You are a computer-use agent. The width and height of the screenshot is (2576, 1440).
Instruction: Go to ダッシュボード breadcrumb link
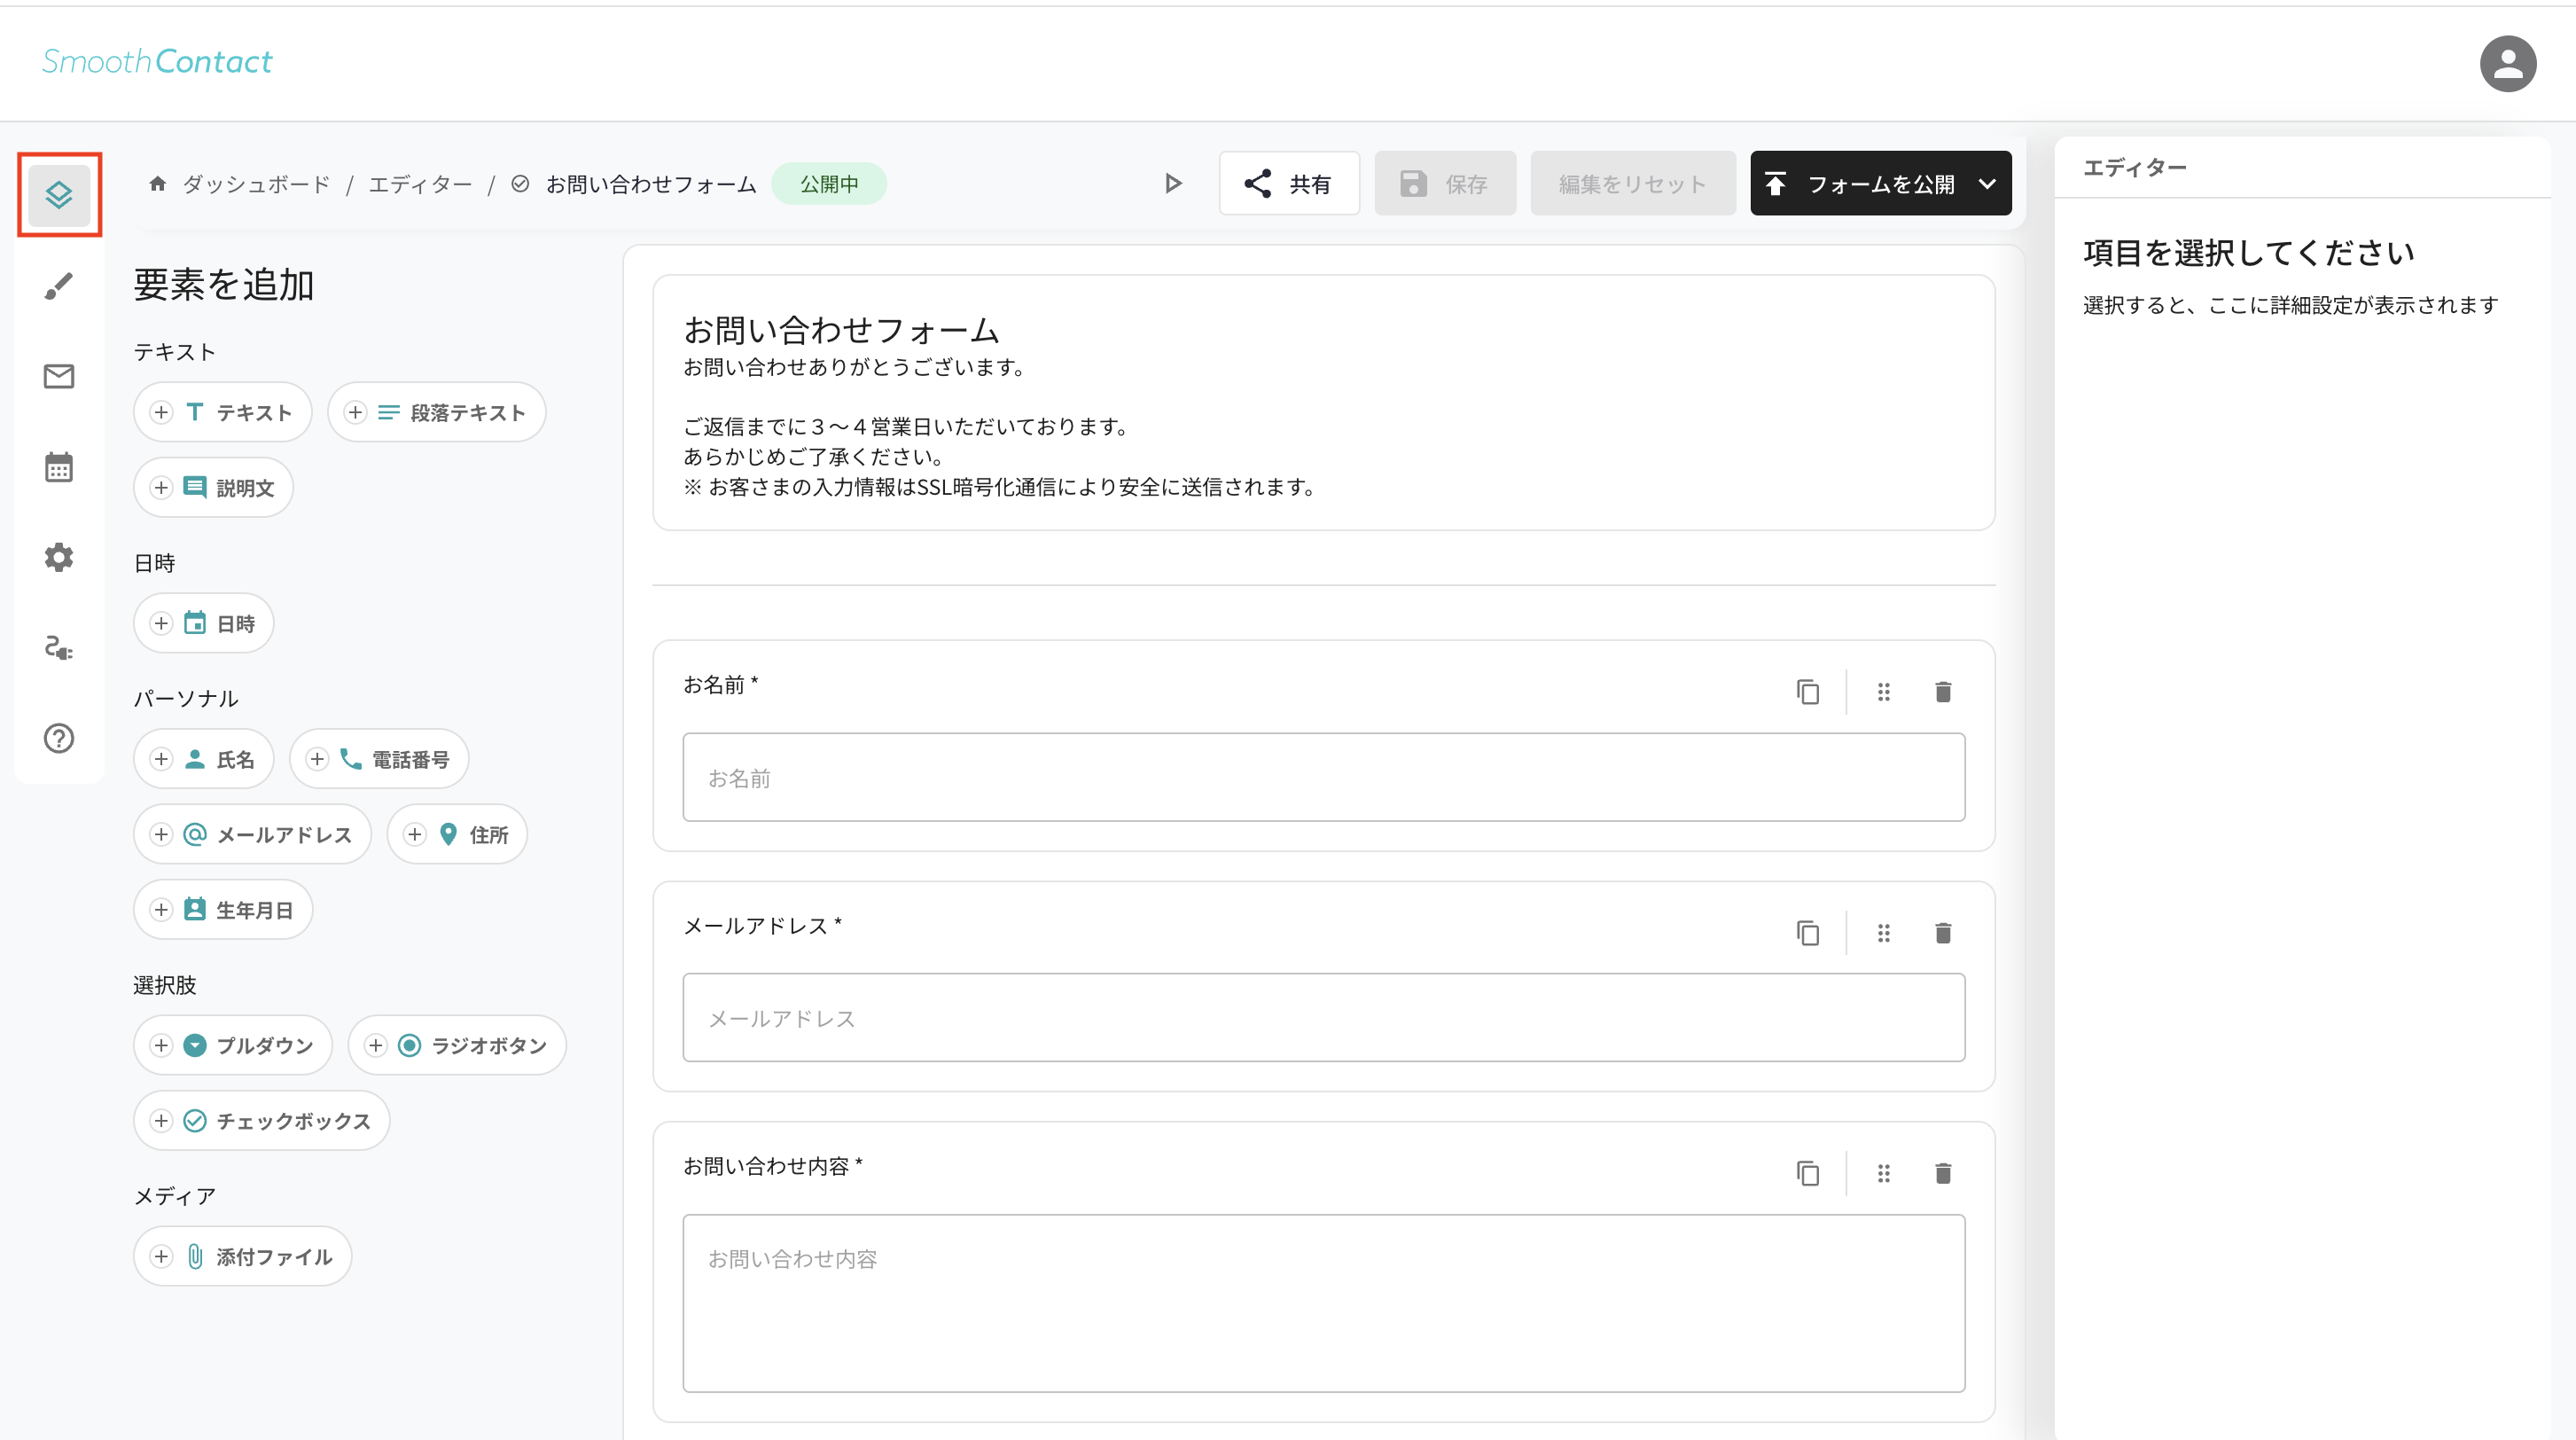point(256,184)
